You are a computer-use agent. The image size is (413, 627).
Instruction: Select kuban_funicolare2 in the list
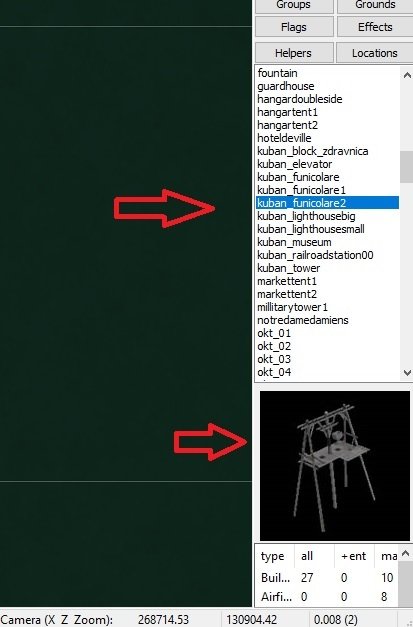(327, 203)
